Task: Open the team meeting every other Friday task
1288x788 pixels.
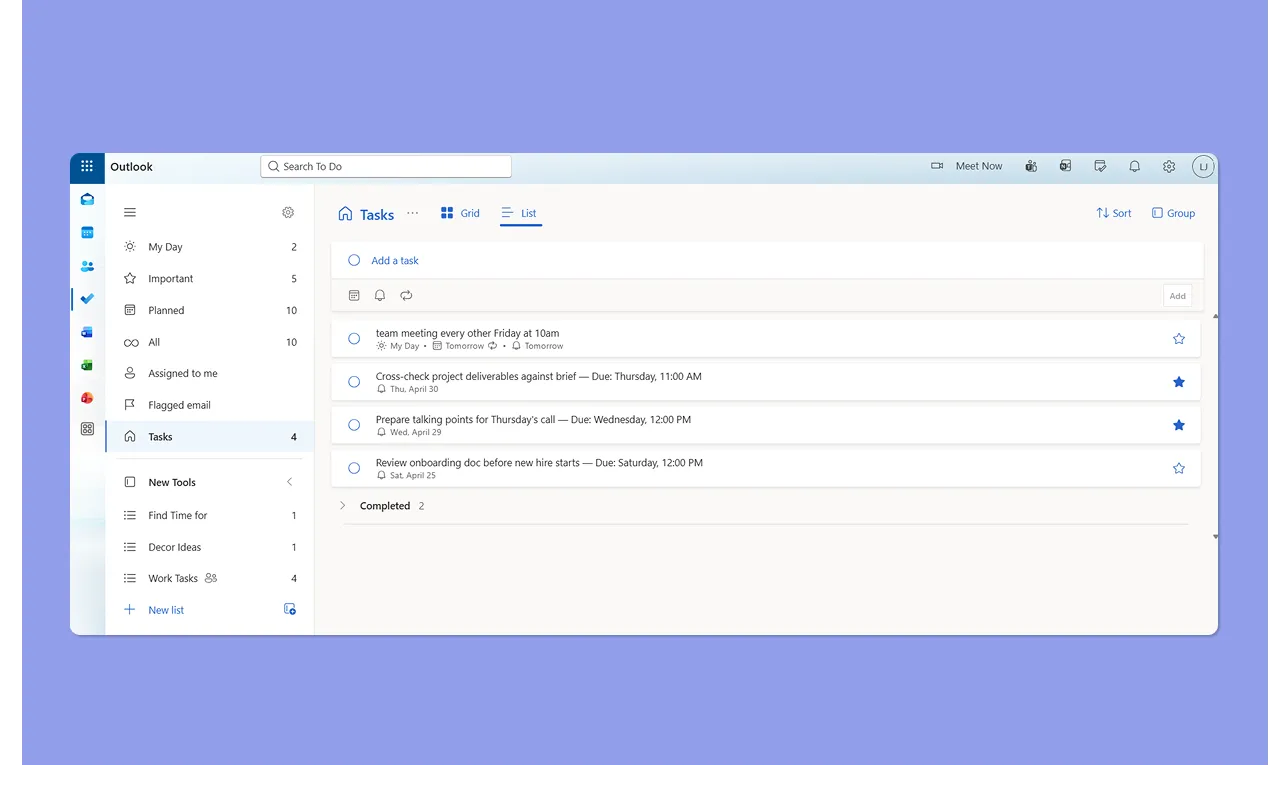Action: click(766, 339)
